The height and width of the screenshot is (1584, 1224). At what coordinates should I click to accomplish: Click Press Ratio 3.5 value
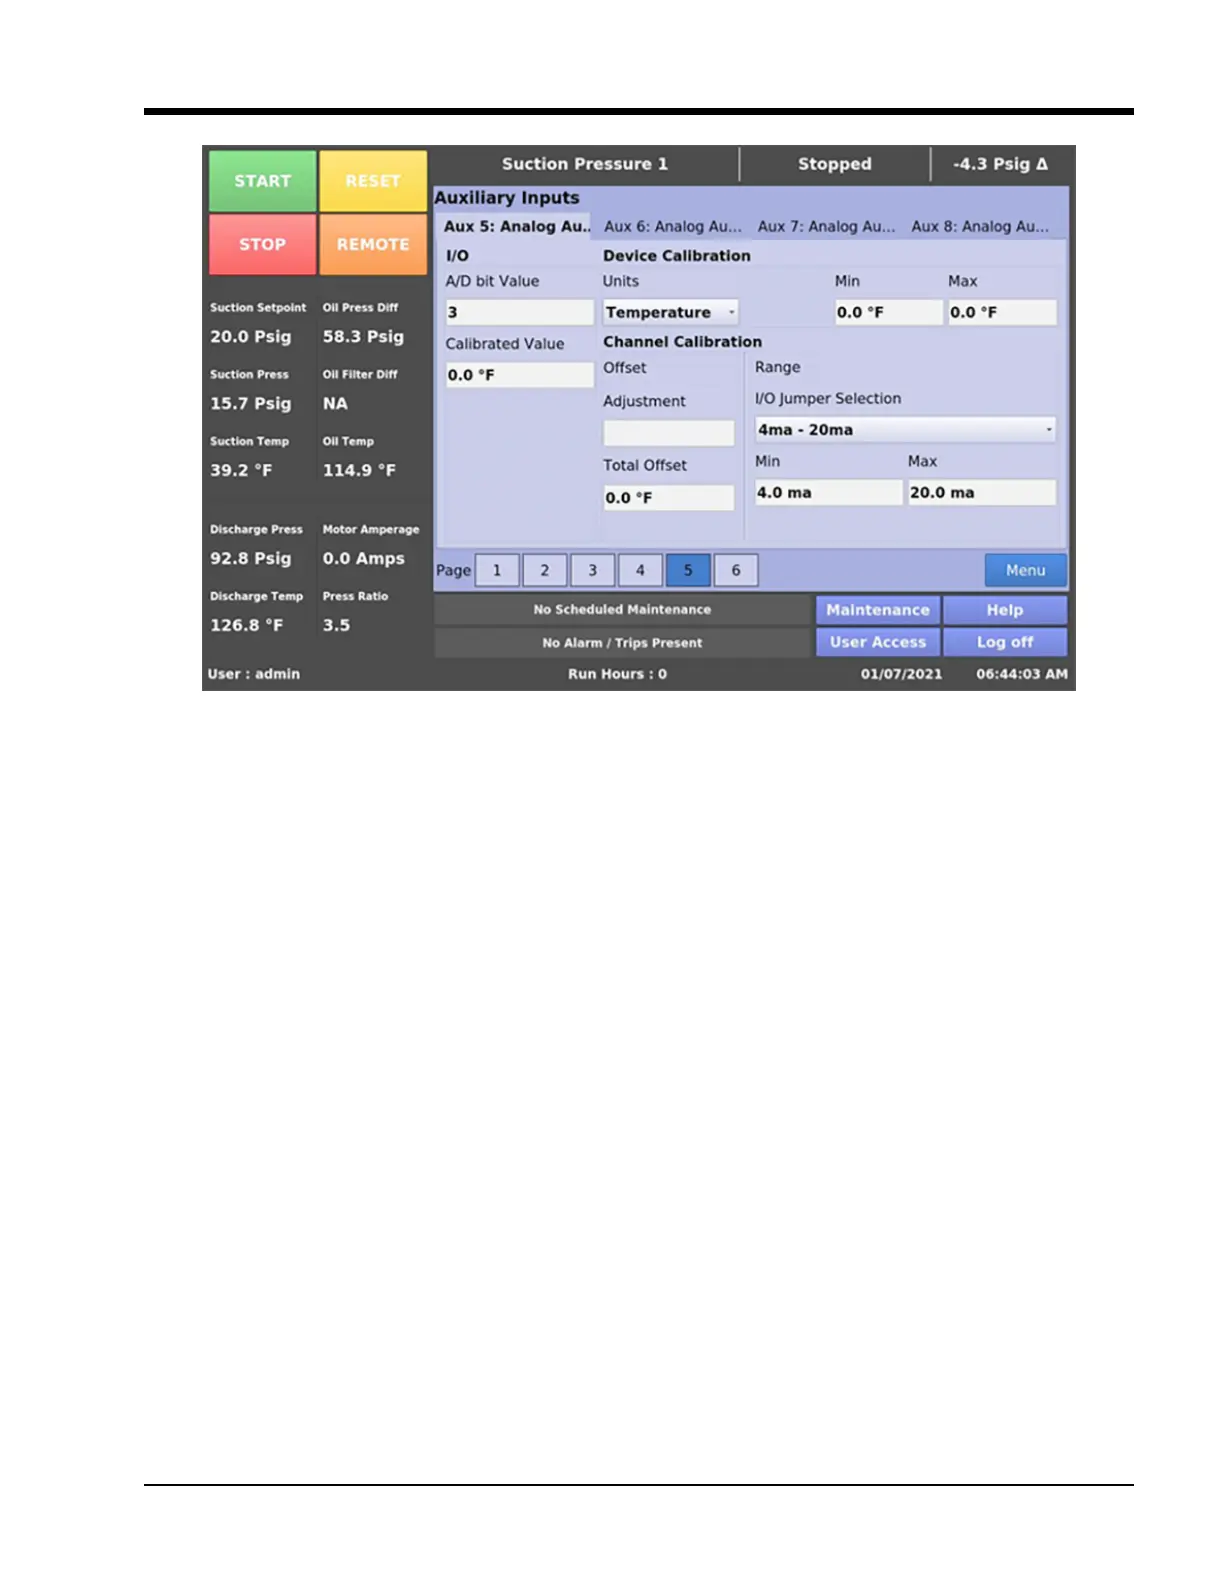point(336,625)
